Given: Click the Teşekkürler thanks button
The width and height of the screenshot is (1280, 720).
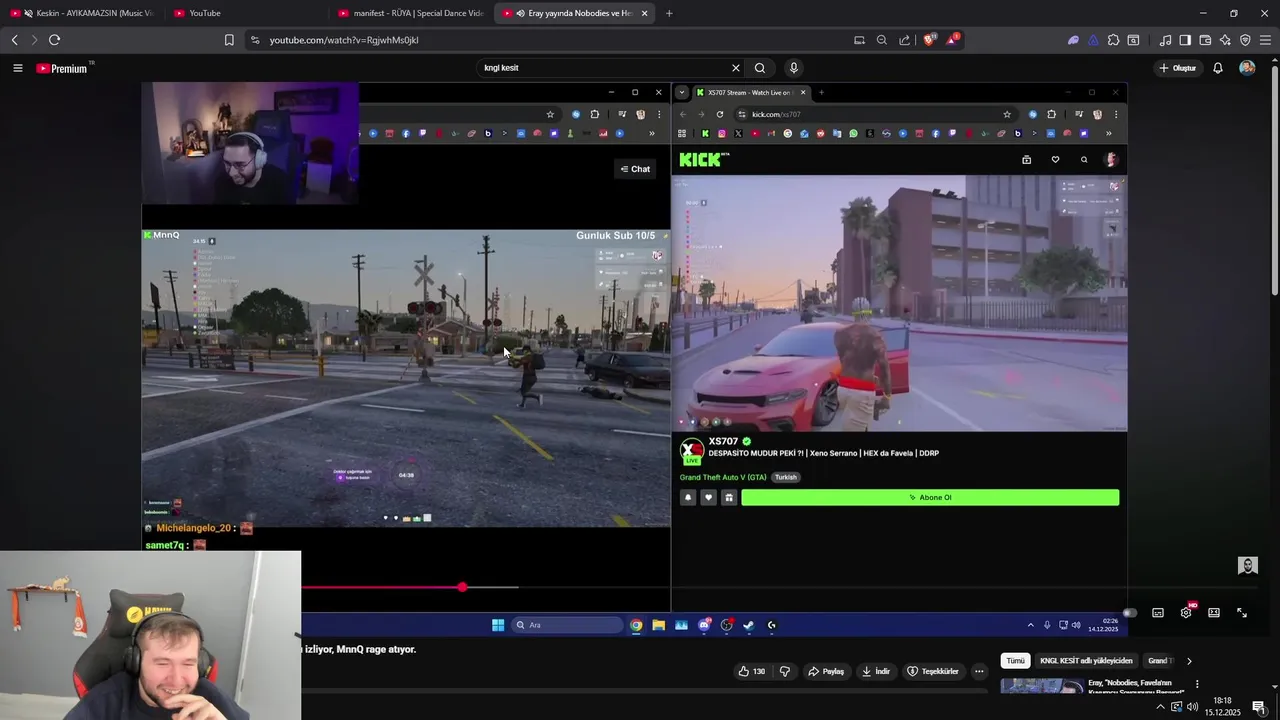Looking at the screenshot, I should (933, 671).
